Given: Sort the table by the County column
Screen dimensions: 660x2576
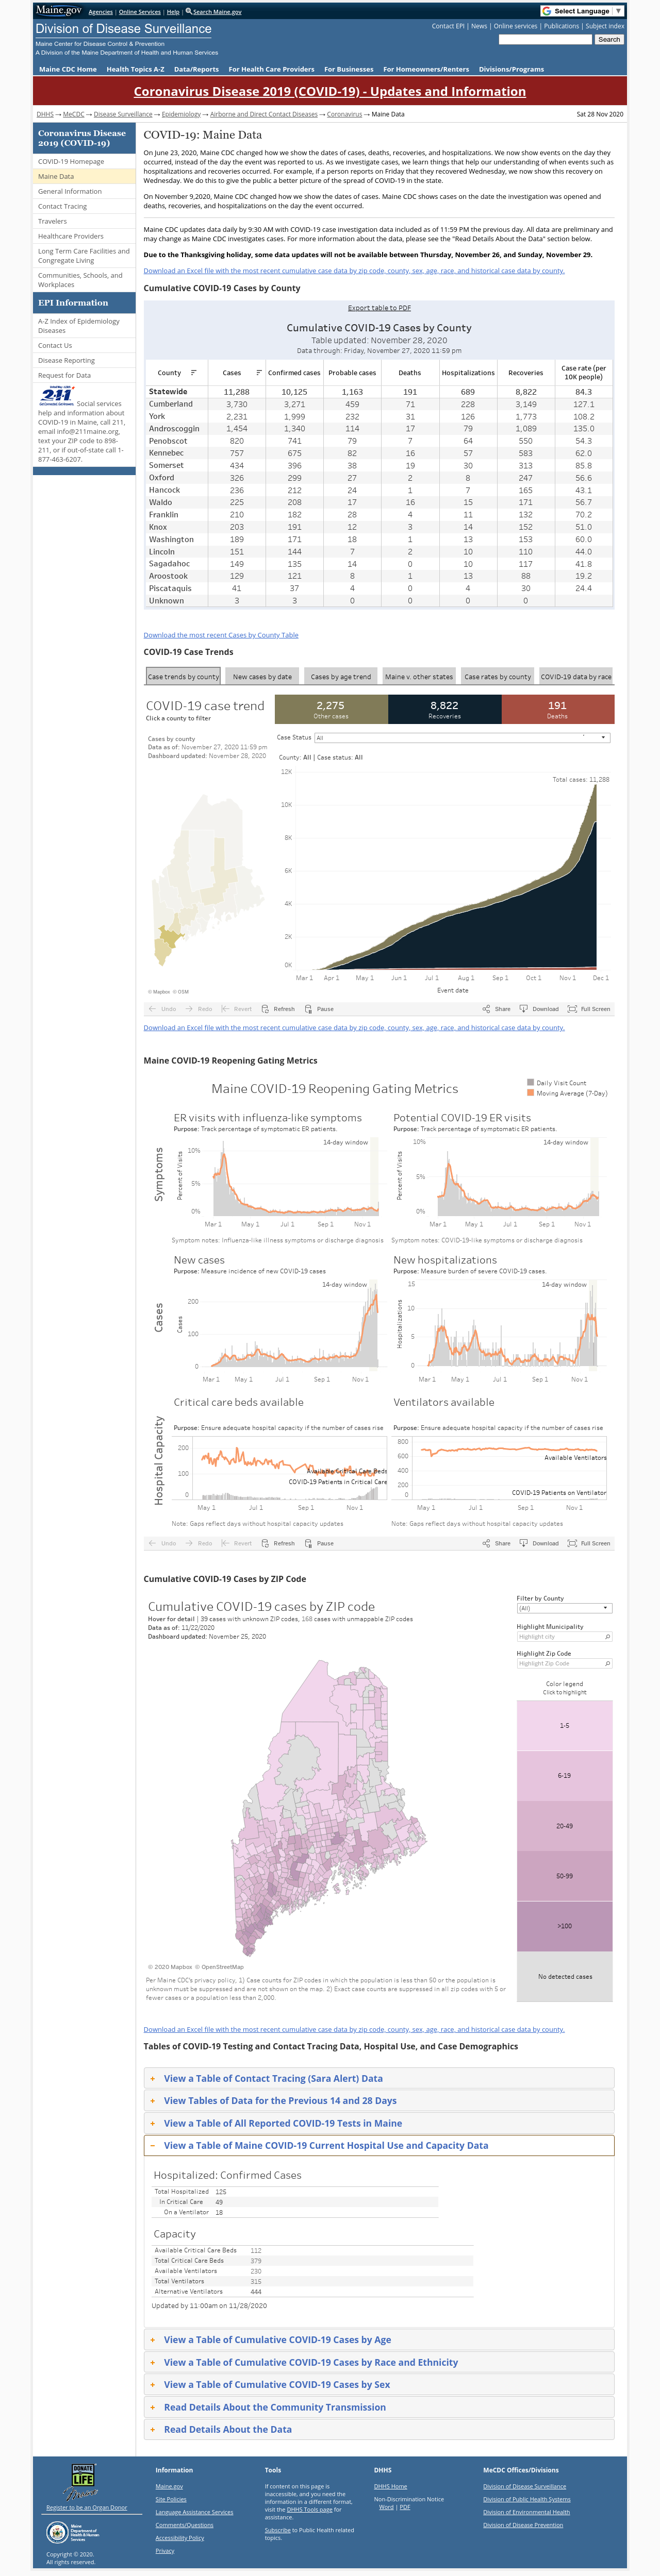Looking at the screenshot, I should click(x=193, y=372).
